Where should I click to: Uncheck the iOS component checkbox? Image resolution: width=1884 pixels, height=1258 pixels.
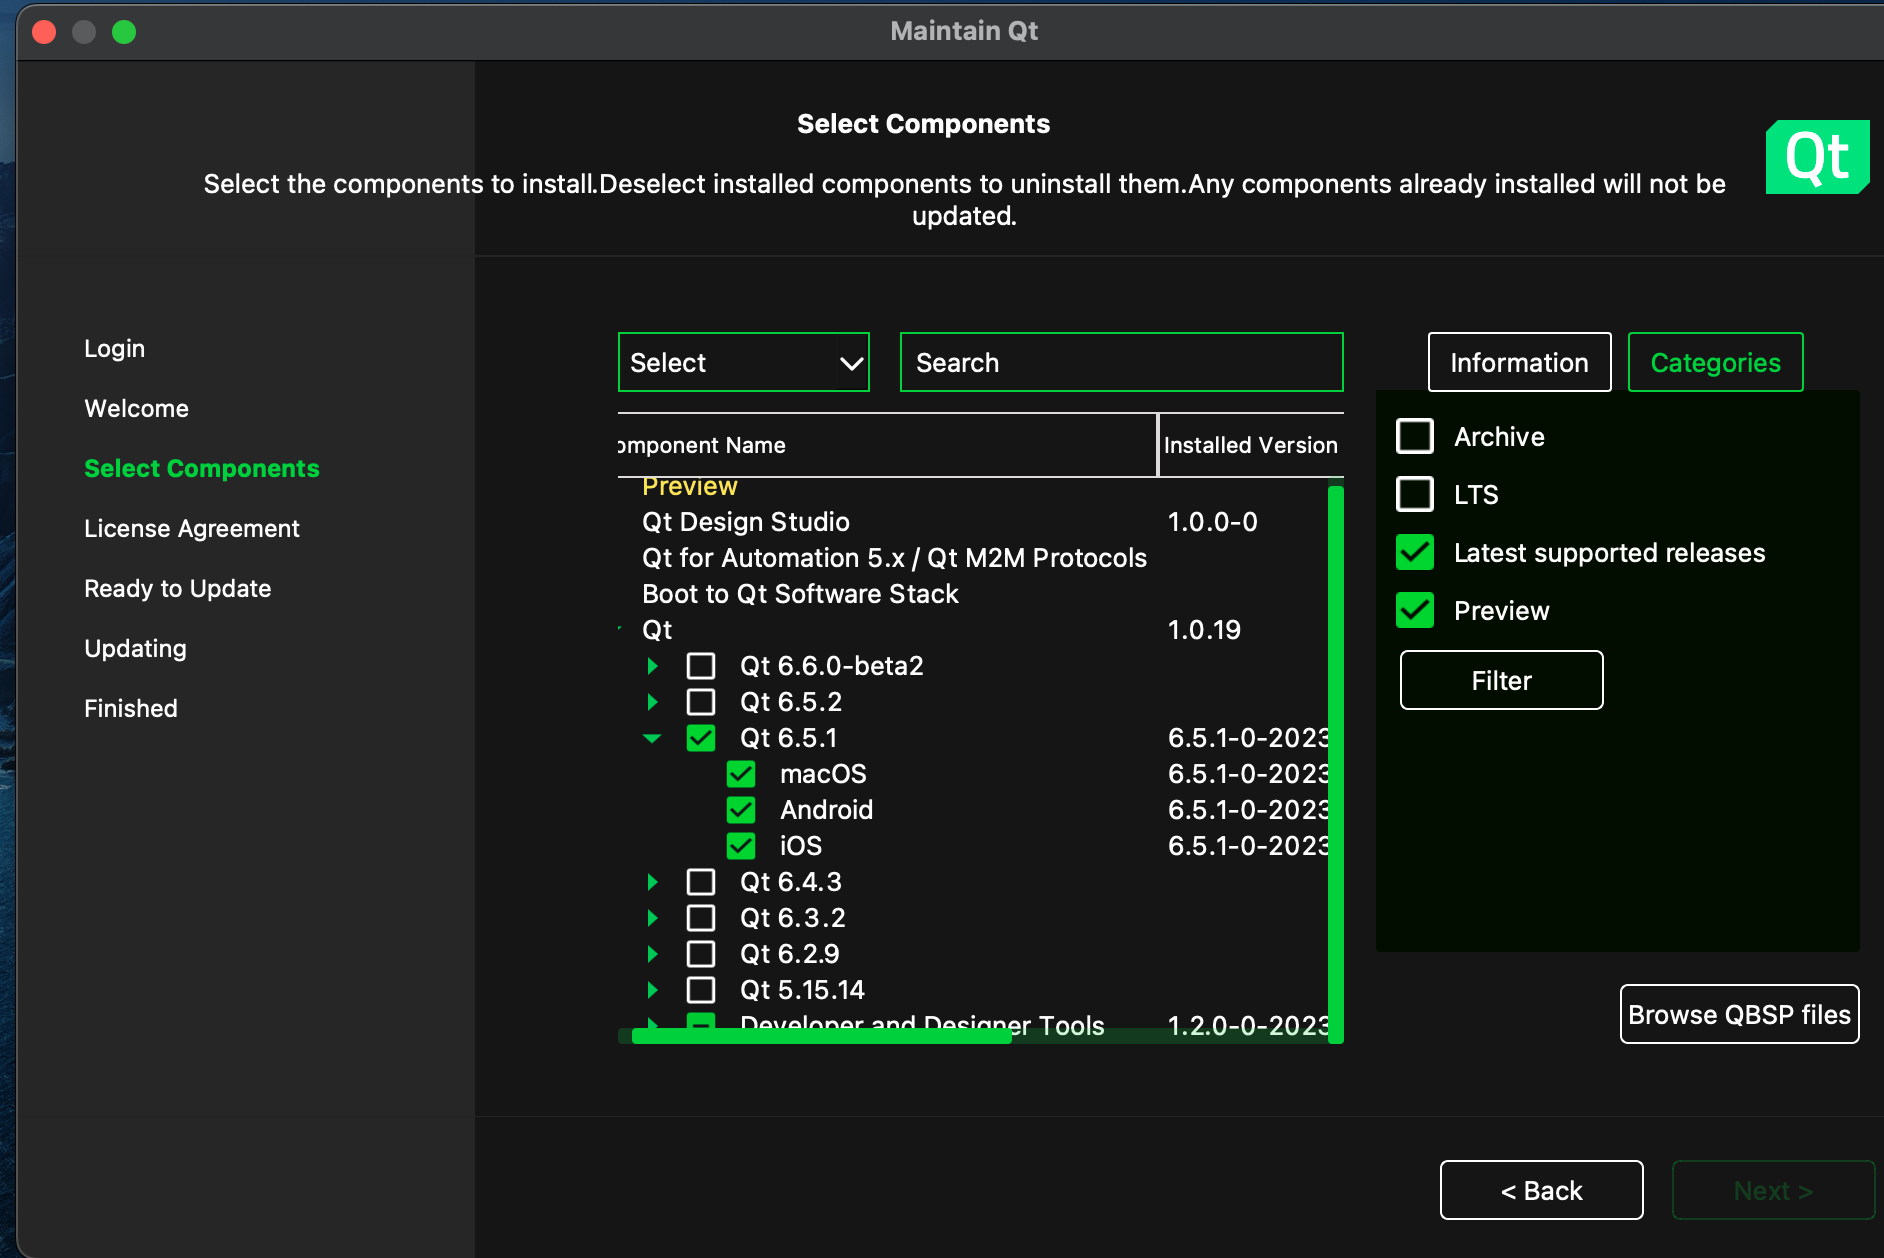click(x=741, y=846)
